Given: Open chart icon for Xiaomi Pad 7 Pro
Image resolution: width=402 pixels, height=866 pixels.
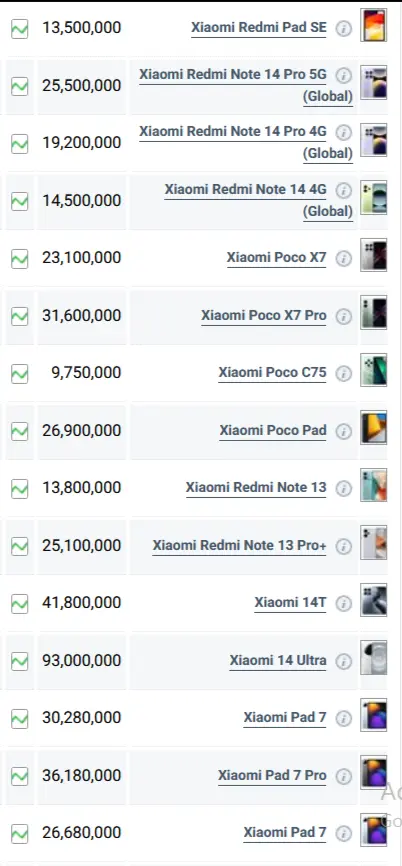Looking at the screenshot, I should pyautogui.click(x=19, y=776).
